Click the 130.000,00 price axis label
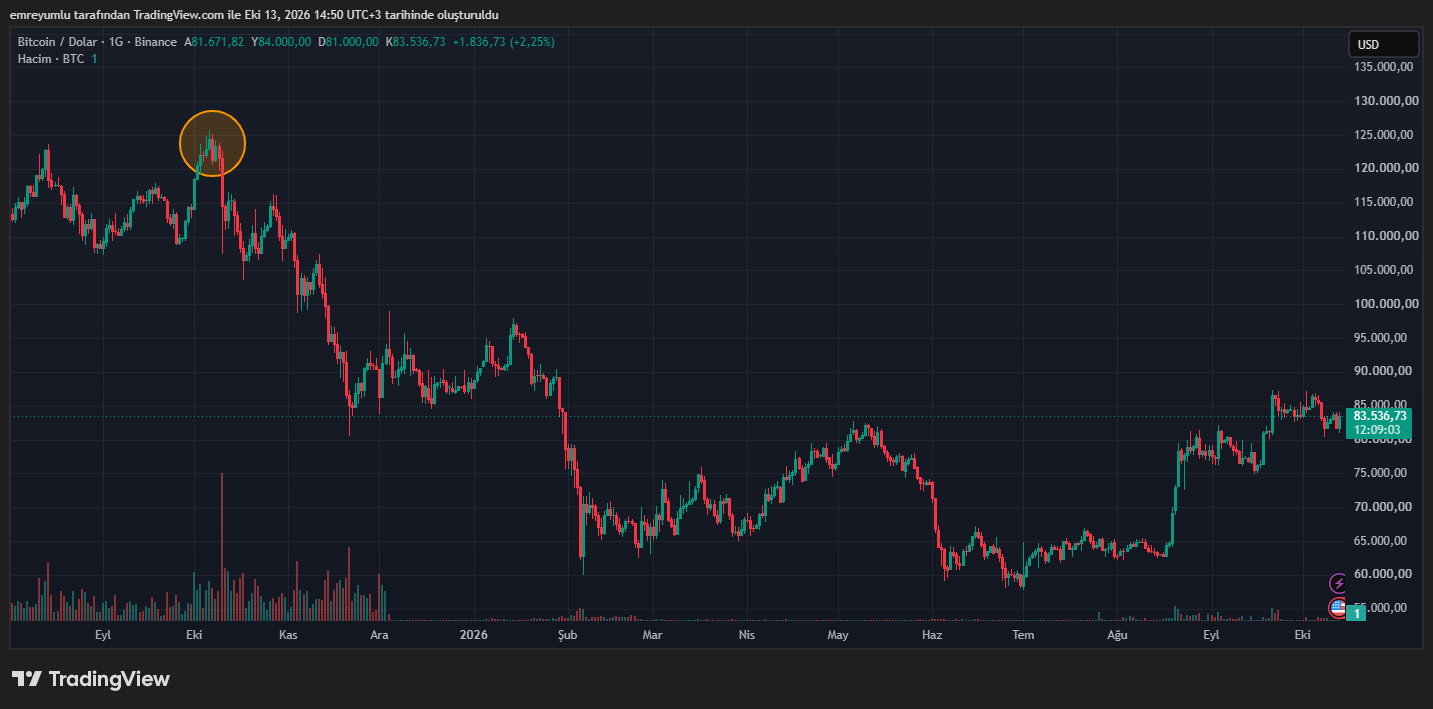Screen dimensions: 1433x709 pyautogui.click(x=1384, y=101)
